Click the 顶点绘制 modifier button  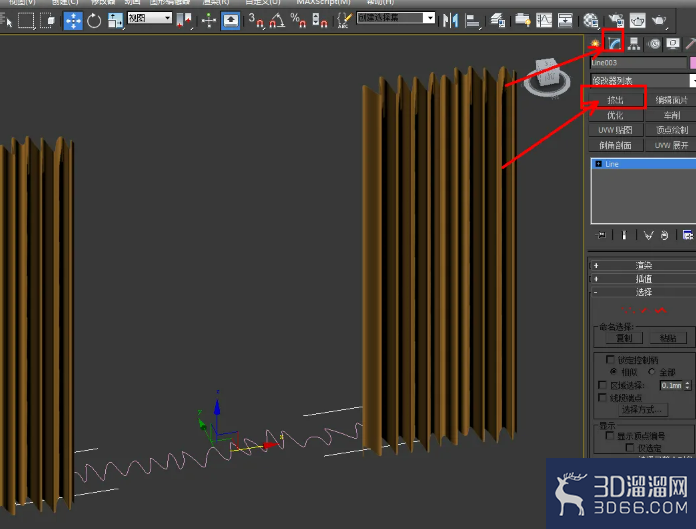click(671, 130)
